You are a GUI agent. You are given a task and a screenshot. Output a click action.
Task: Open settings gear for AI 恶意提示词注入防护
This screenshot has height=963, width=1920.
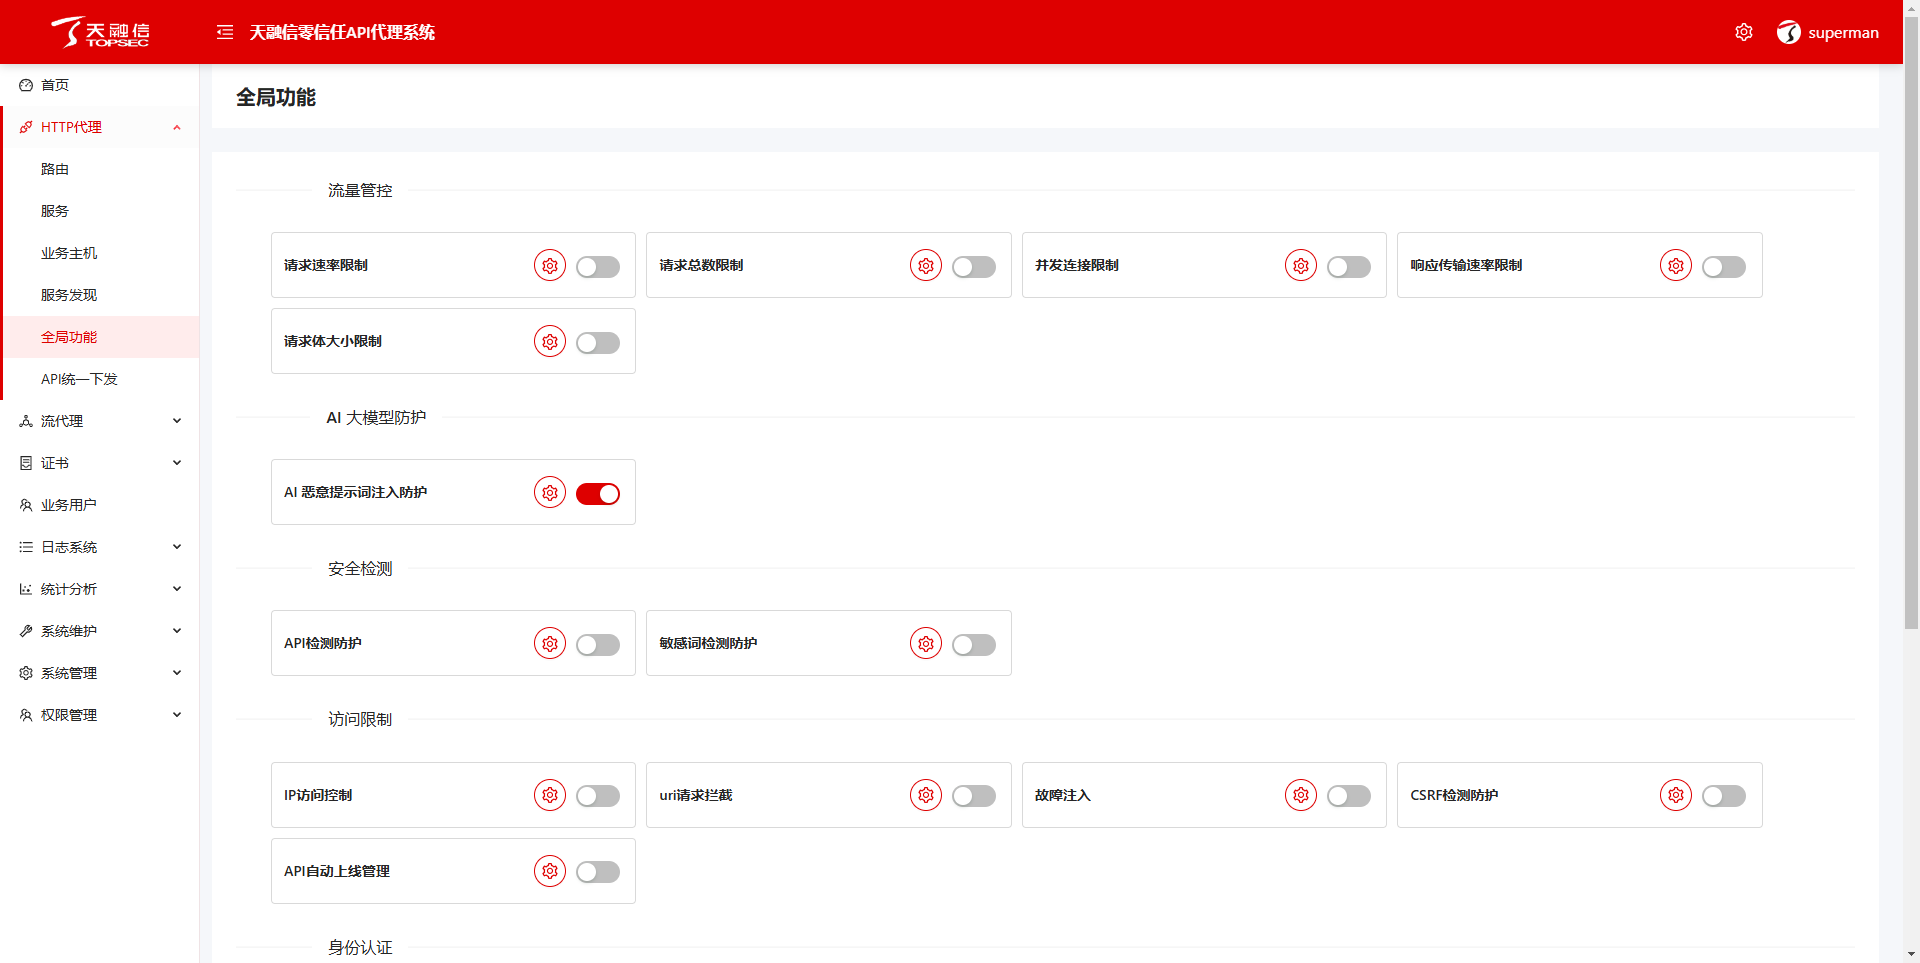(550, 493)
